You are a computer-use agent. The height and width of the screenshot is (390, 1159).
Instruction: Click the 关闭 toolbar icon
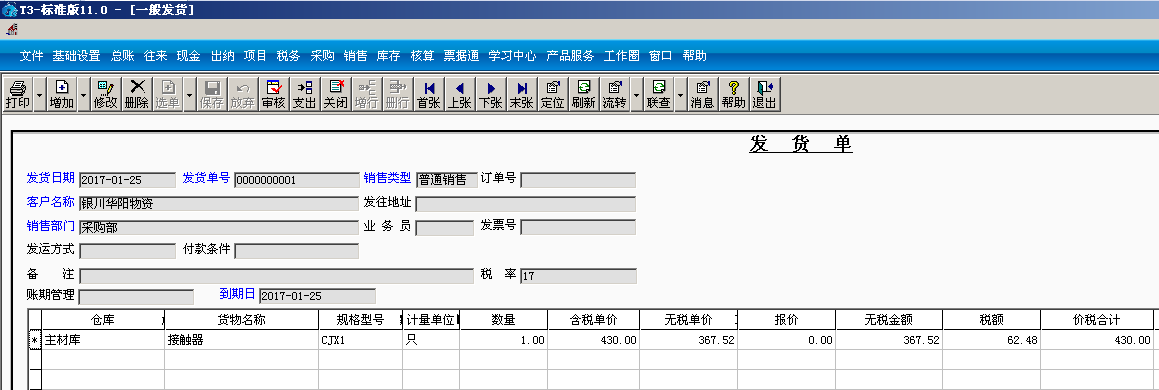[x=336, y=95]
